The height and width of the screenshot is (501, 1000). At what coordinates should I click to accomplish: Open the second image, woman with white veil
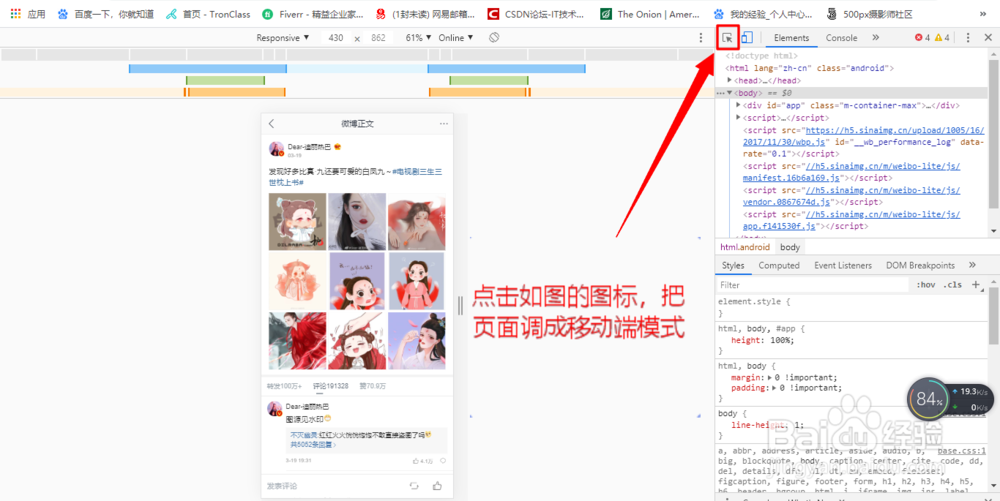click(357, 221)
